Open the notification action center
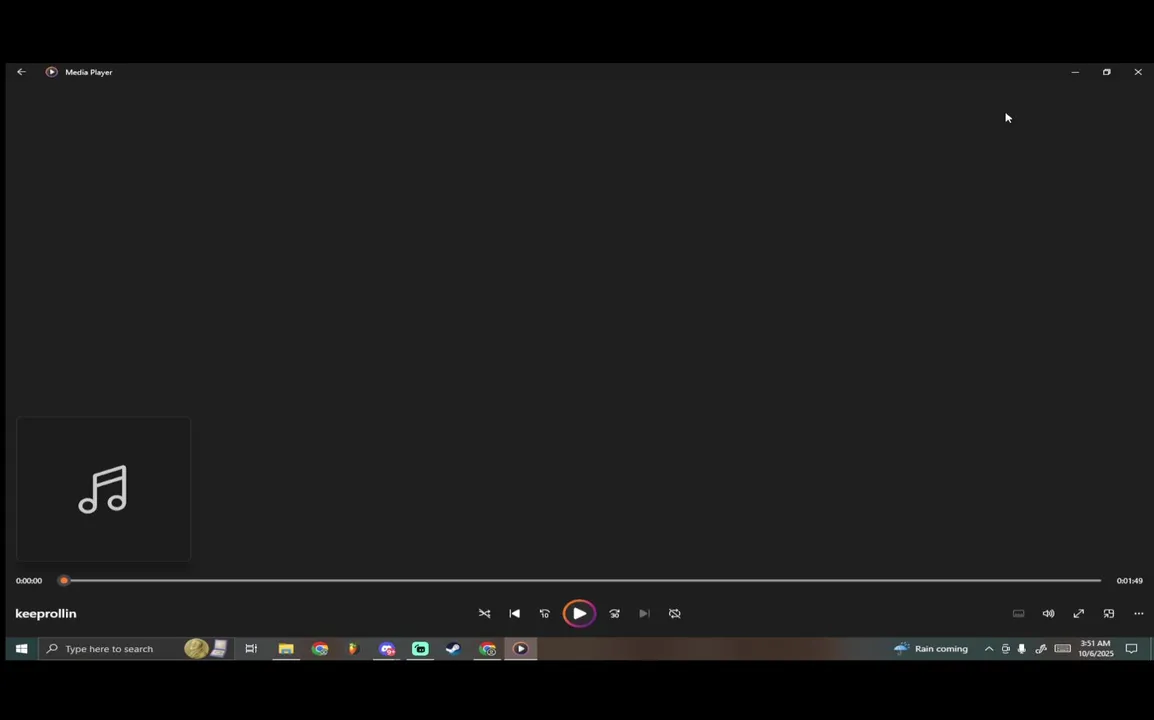 coord(1132,649)
